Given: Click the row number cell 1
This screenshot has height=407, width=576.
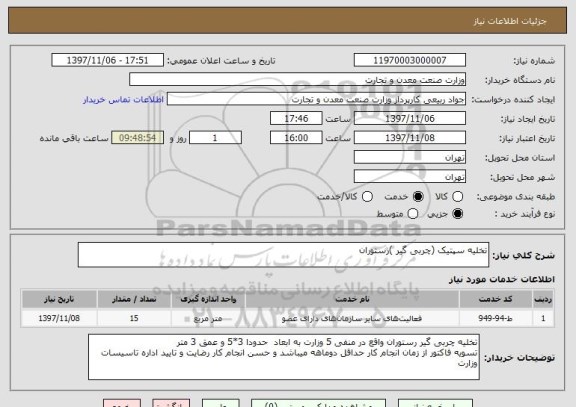Looking at the screenshot, I should (x=543, y=318).
